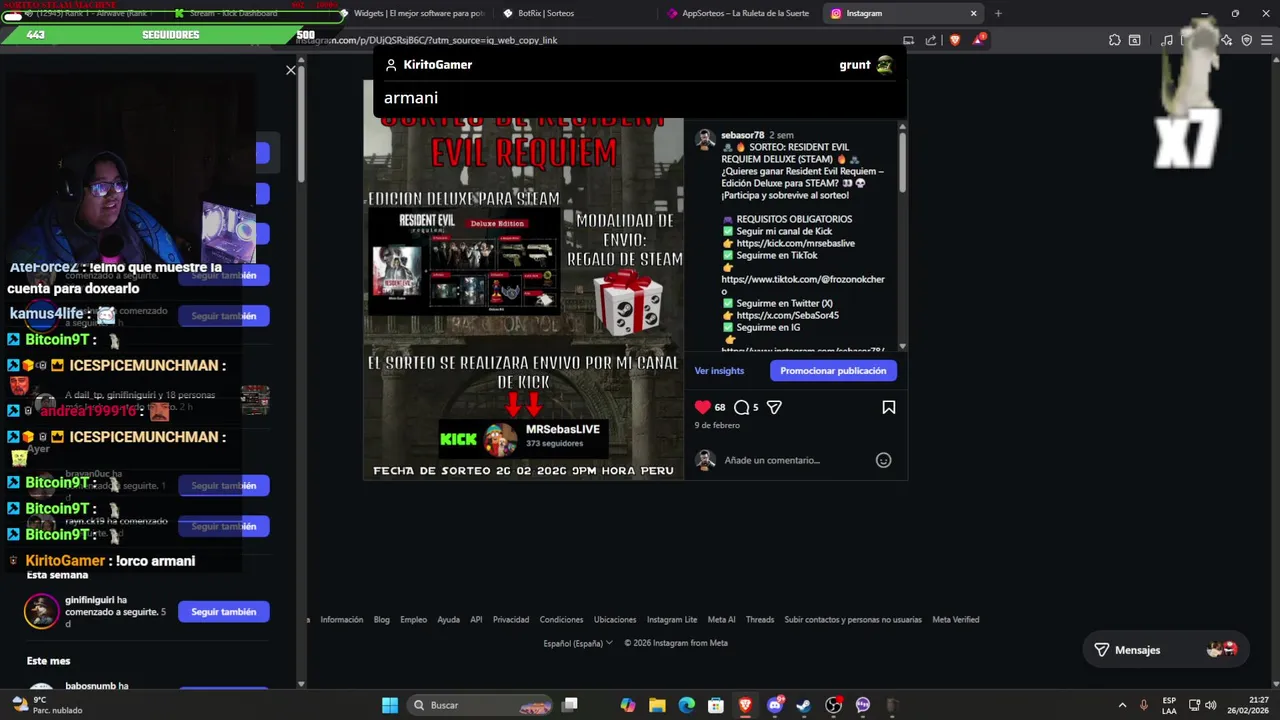Click the sebasor78 avatar beside caption
The width and height of the screenshot is (1280, 720).
point(705,139)
